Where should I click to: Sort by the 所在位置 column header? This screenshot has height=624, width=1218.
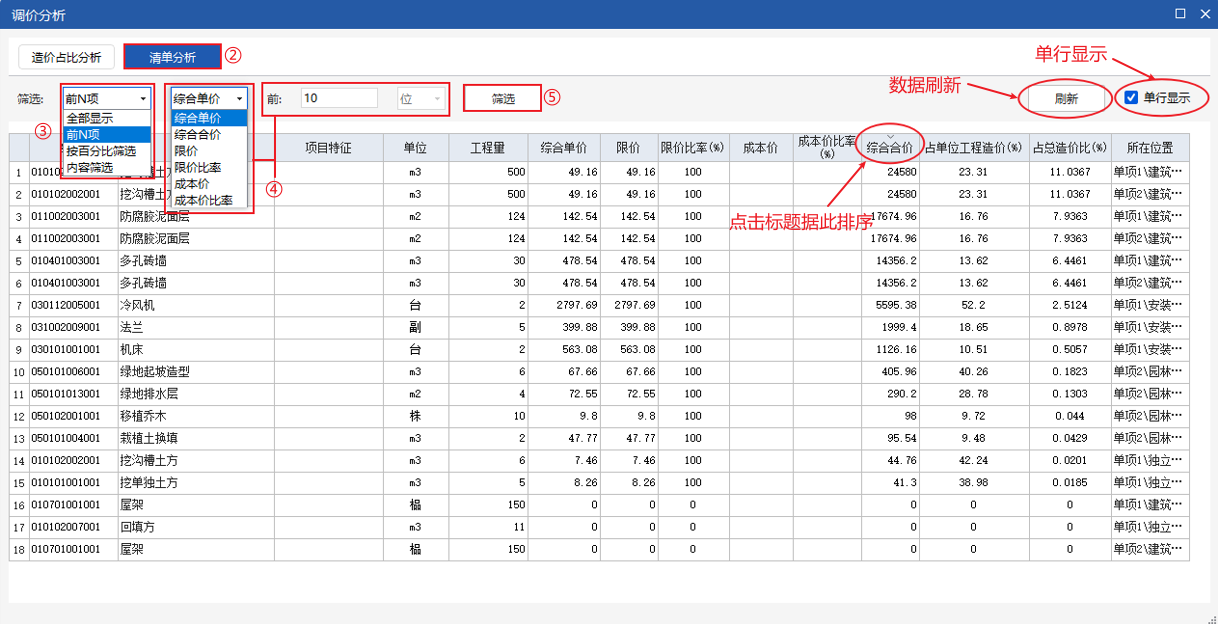1148,148
